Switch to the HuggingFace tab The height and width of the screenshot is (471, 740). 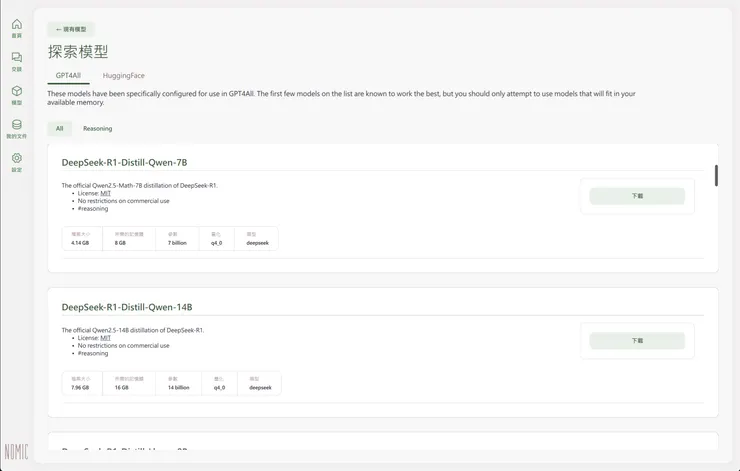pyautogui.click(x=123, y=75)
